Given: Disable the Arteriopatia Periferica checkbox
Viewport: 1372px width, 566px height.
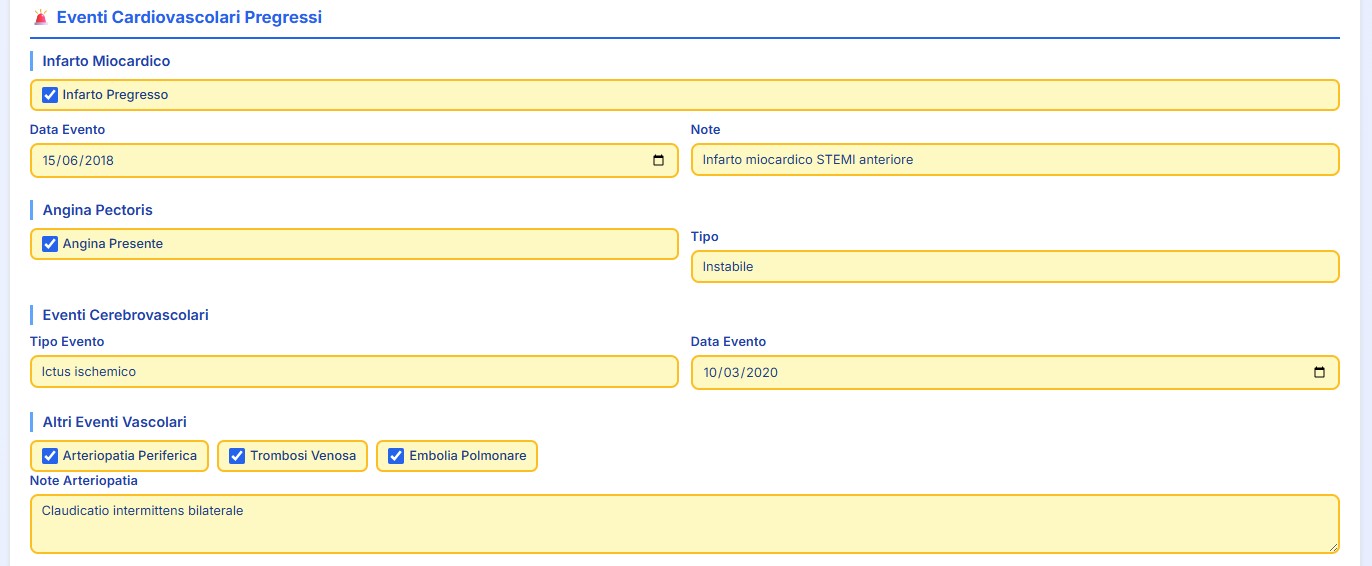Looking at the screenshot, I should (x=50, y=456).
